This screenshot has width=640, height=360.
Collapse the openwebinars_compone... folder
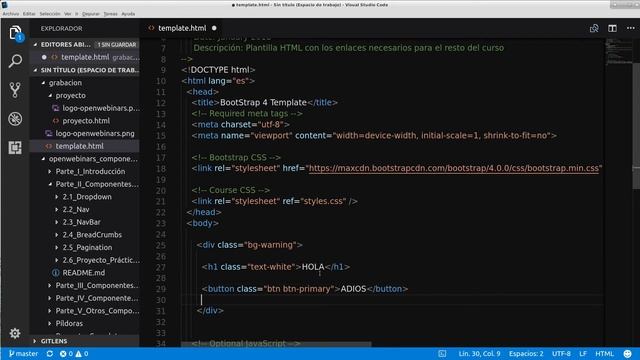coord(43,159)
